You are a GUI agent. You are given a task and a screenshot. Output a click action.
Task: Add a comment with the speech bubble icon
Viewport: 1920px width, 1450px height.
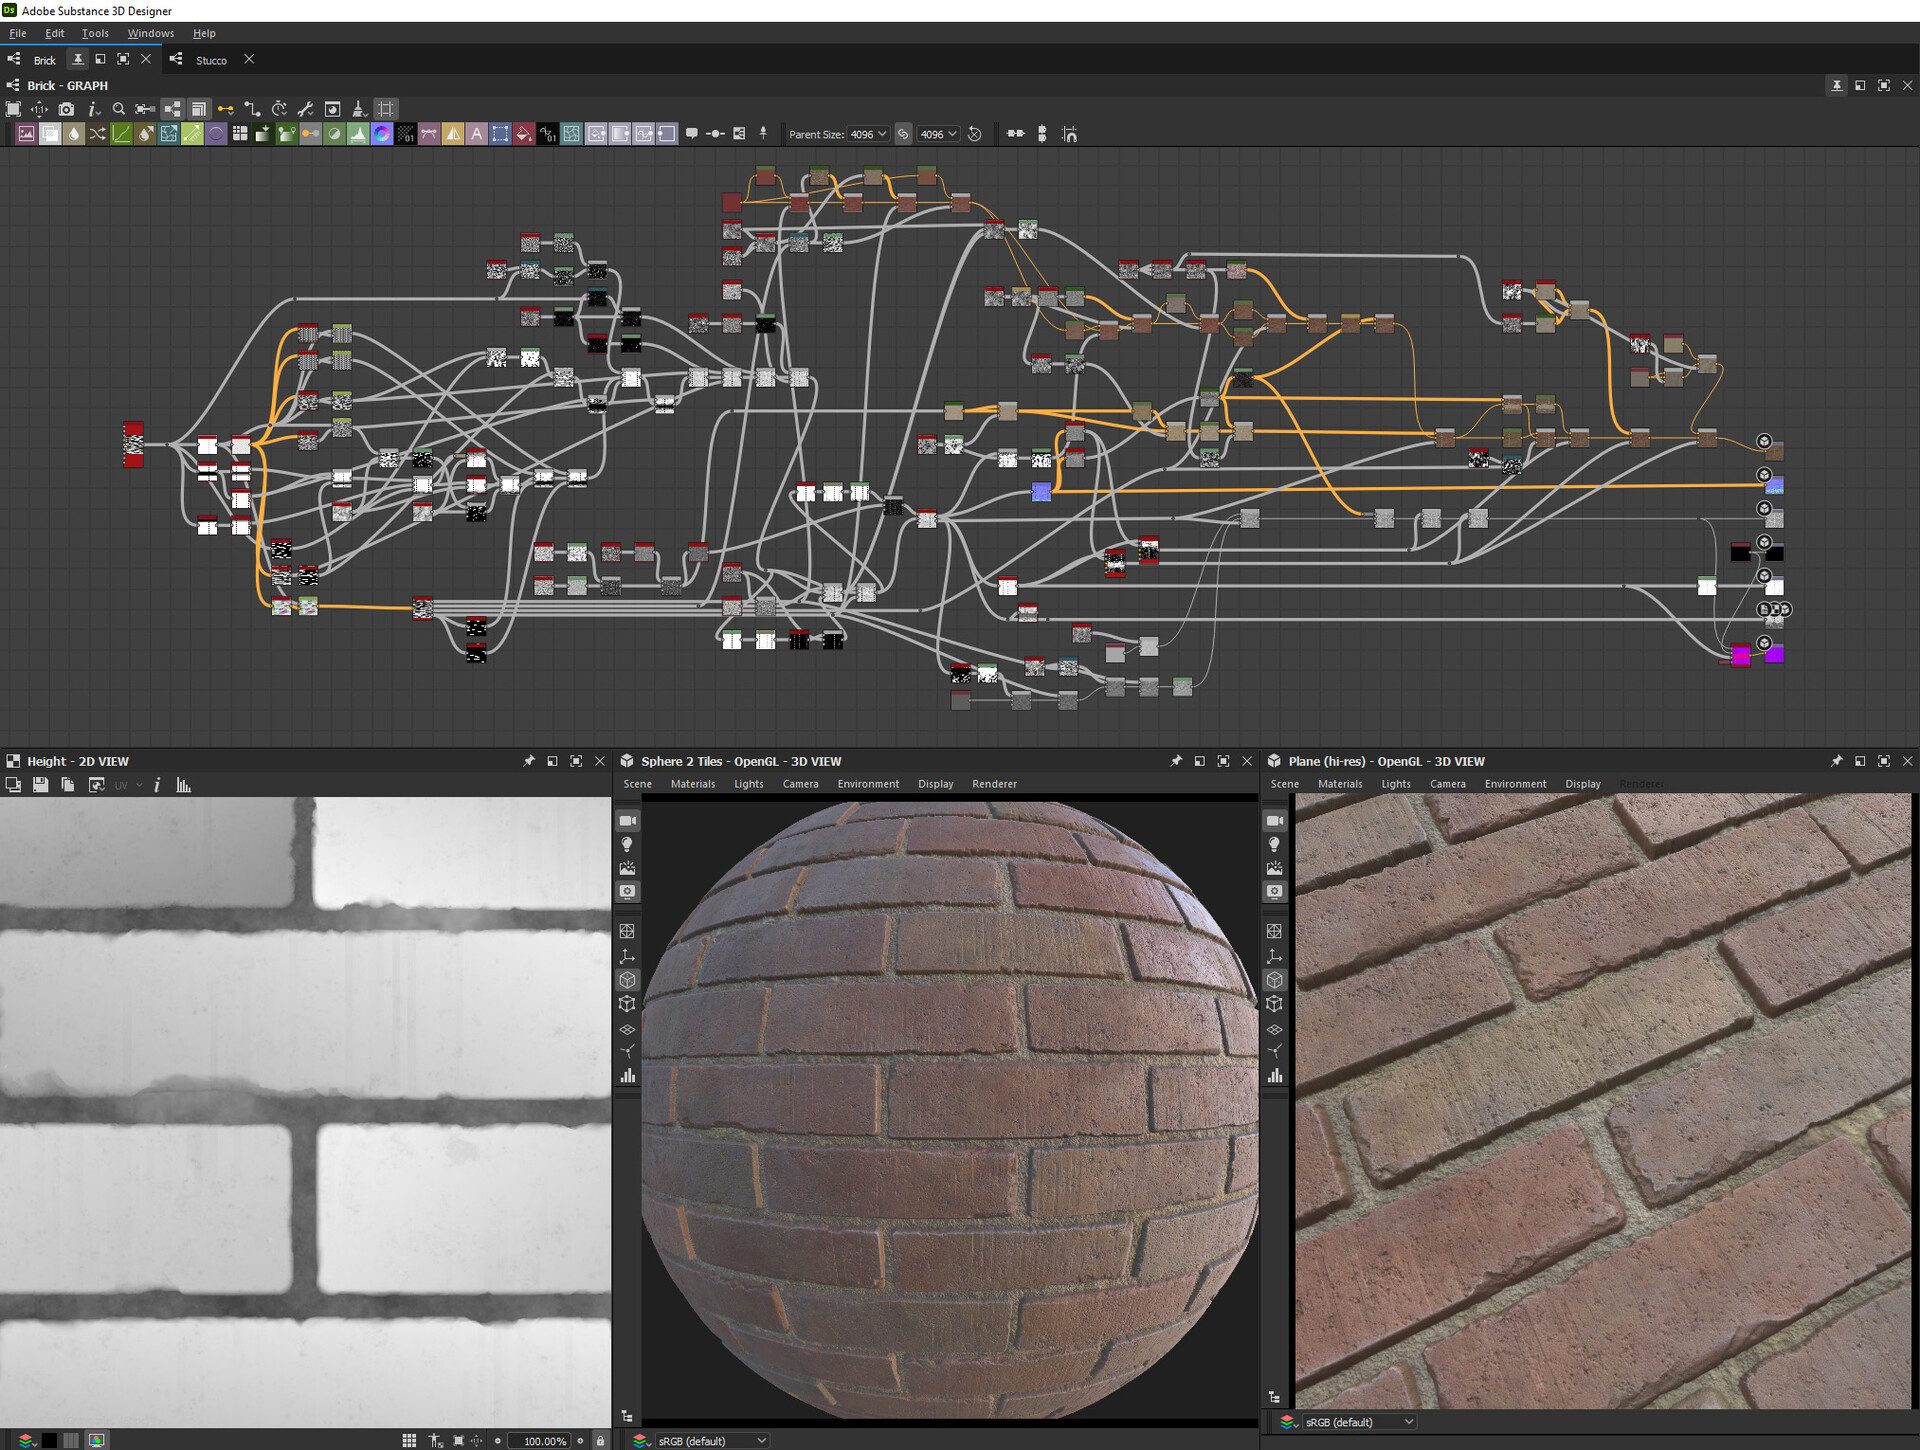691,134
